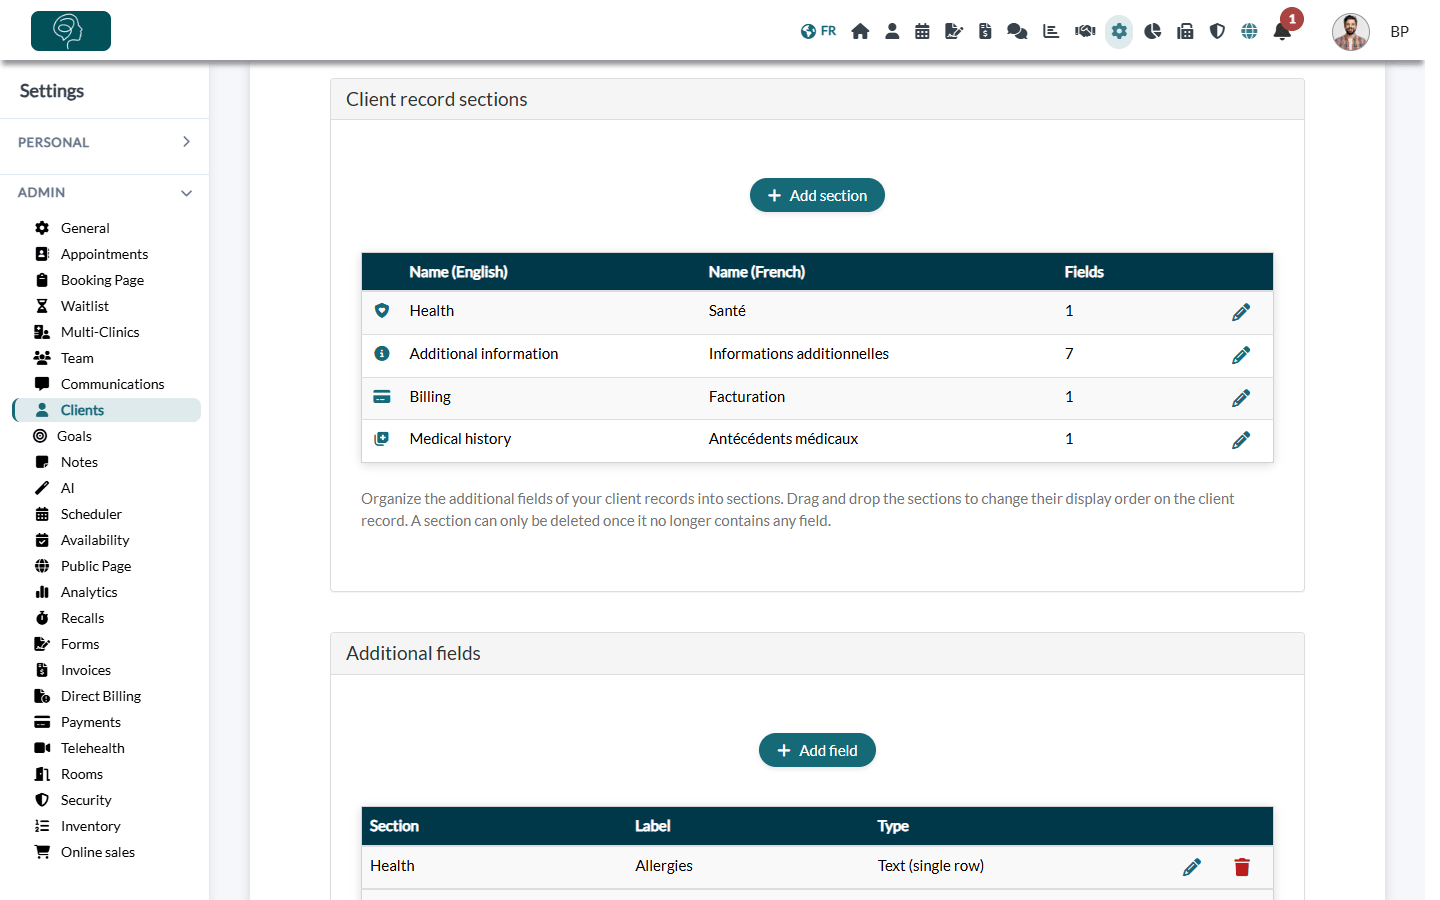
Task: Open the signed forms icon in top bar
Action: (x=954, y=31)
